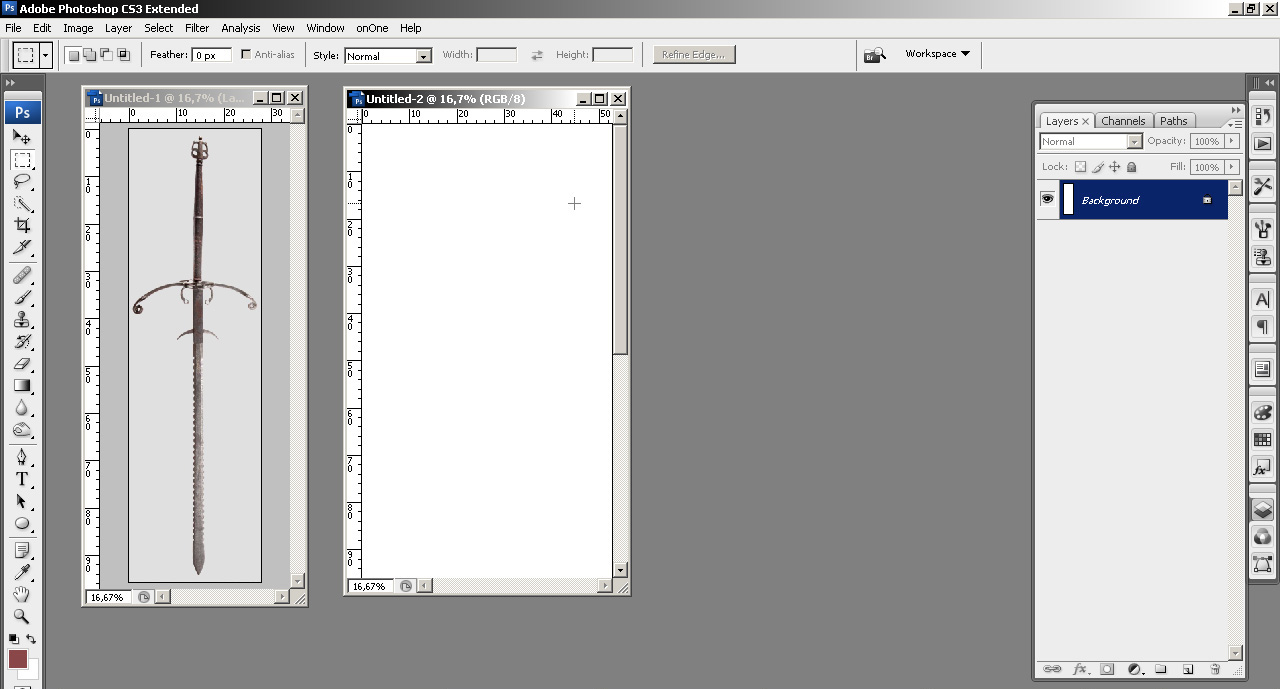
Task: Open Adobe Bridge from the options bar
Action: tap(875, 55)
